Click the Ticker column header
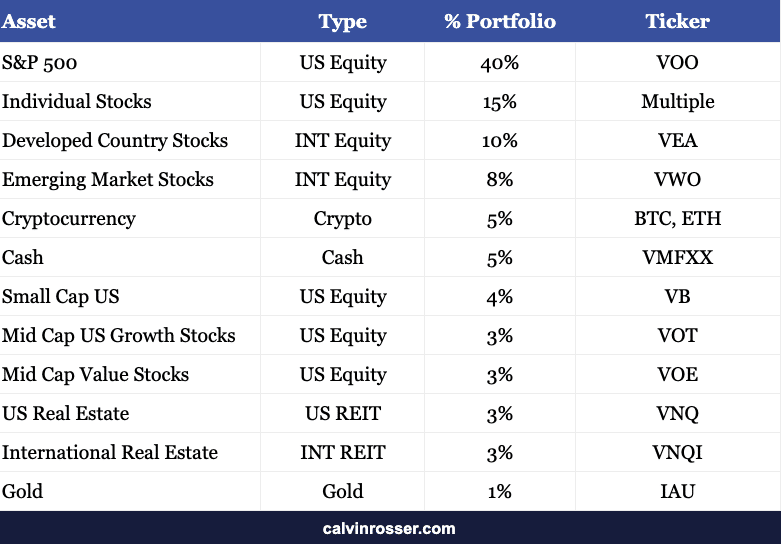 click(677, 21)
